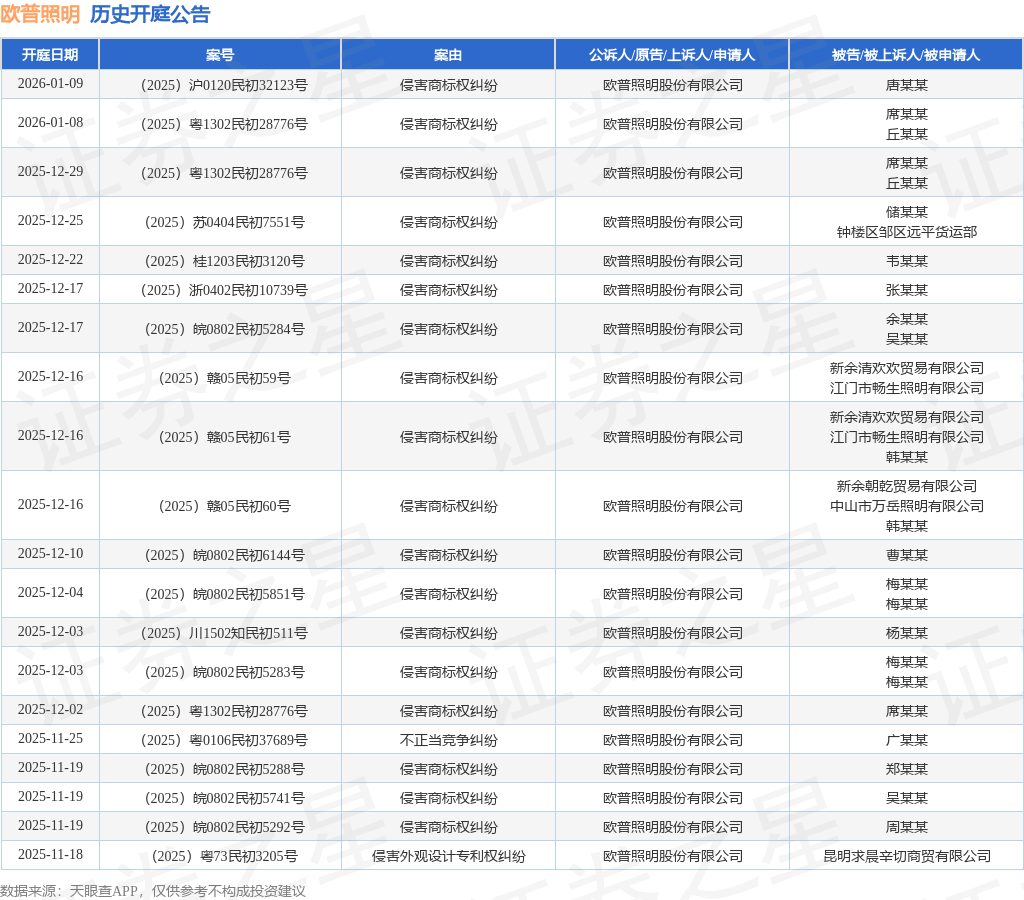
Task: Click the 历史开庭公告 heading
Action: tap(150, 14)
